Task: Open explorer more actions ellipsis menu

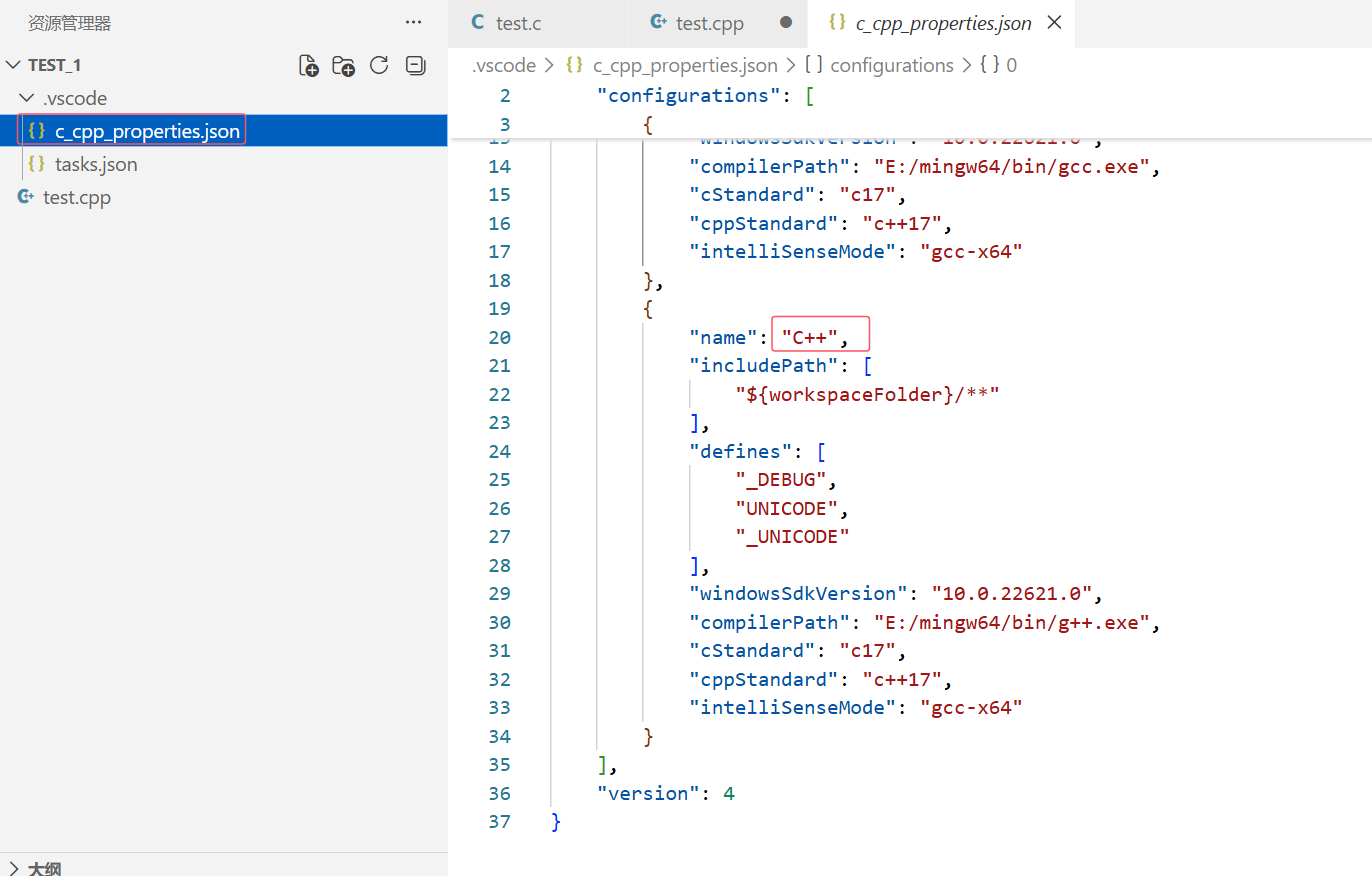Action: tap(413, 22)
